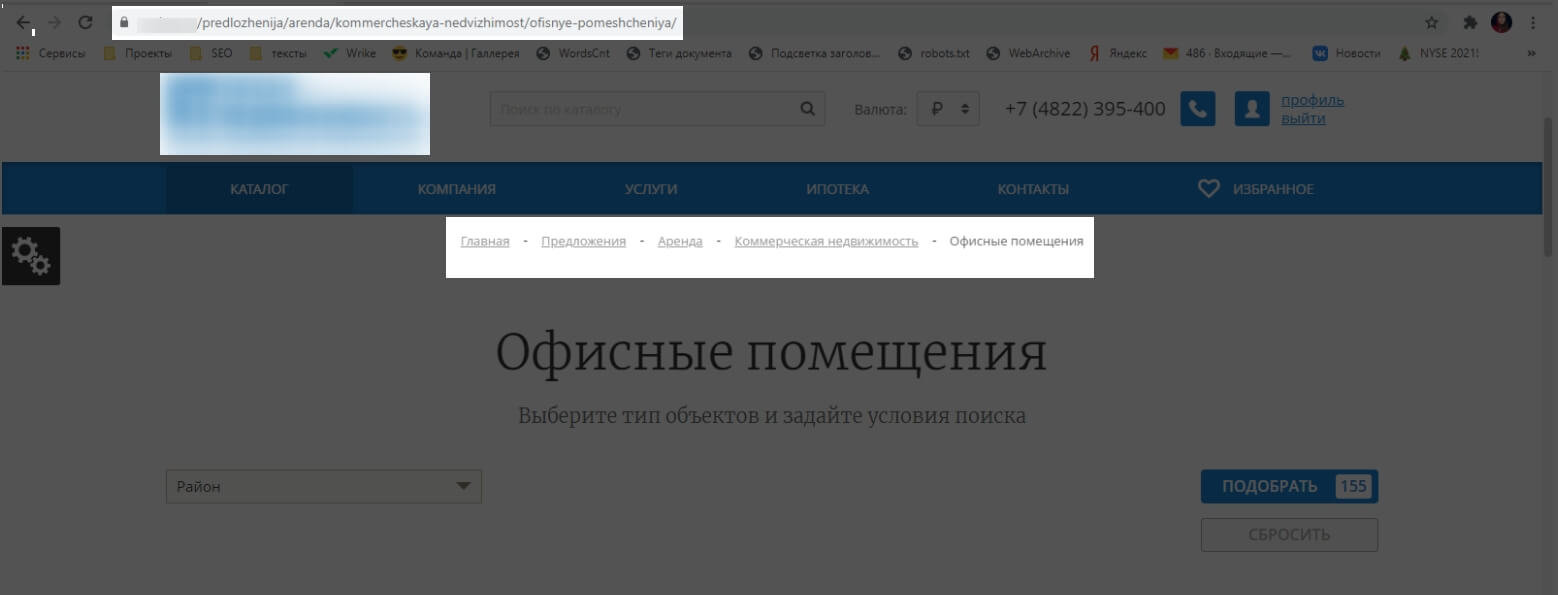Open the Подсветка заголов... bookmark

click(x=814, y=53)
